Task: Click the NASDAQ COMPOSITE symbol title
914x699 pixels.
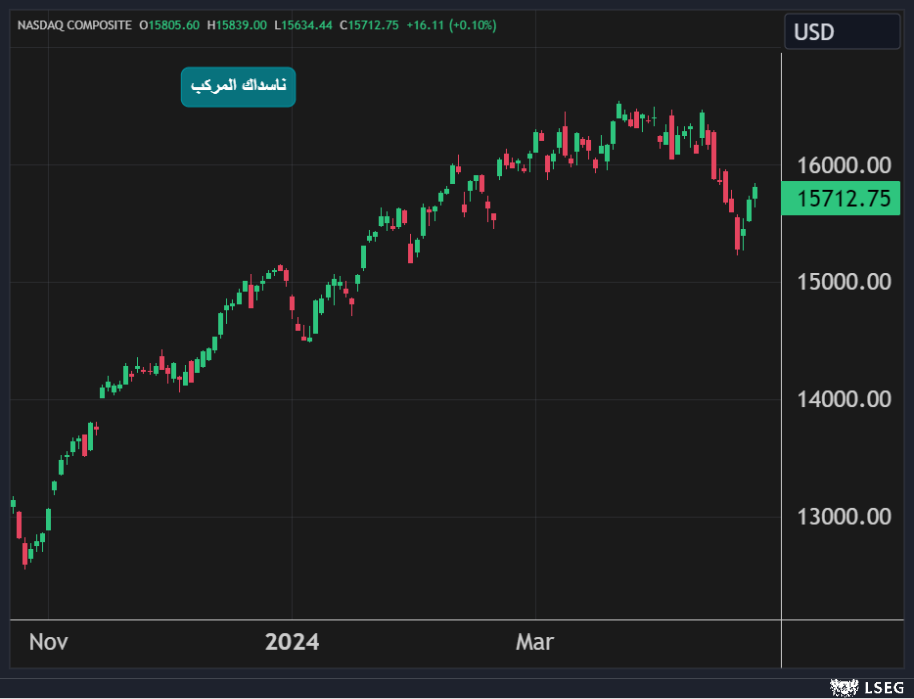Action: pyautogui.click(x=74, y=24)
